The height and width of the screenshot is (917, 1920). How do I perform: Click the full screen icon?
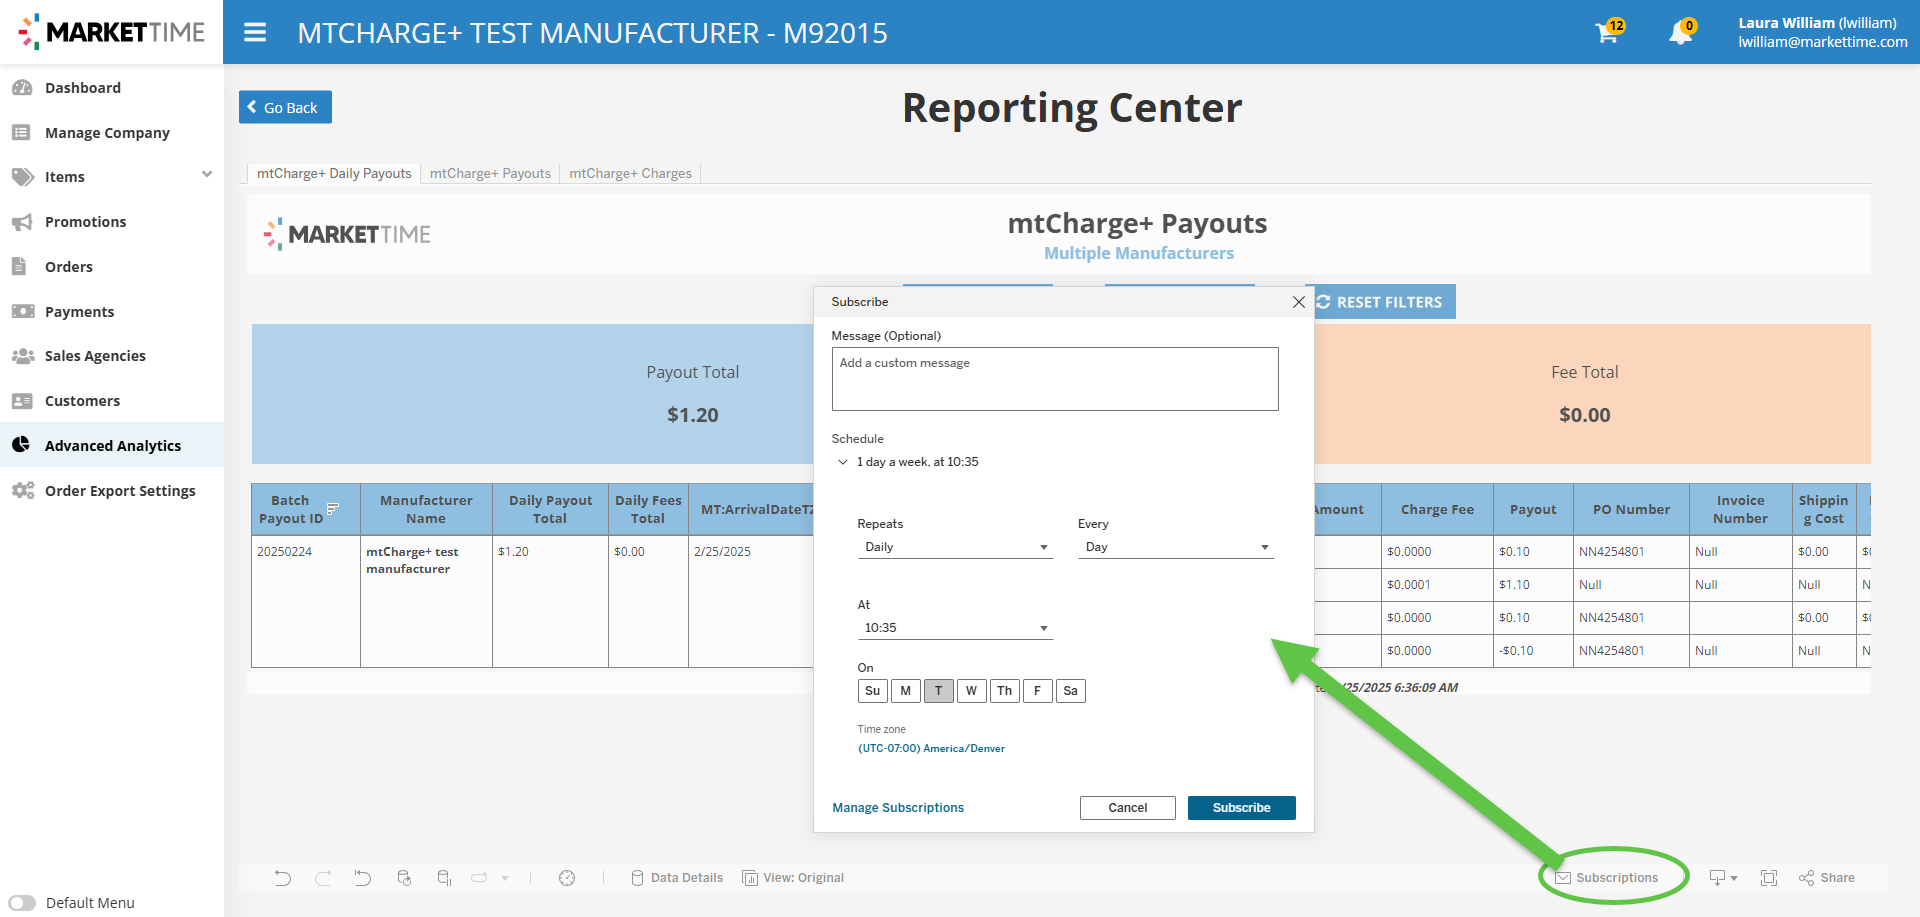point(1769,878)
